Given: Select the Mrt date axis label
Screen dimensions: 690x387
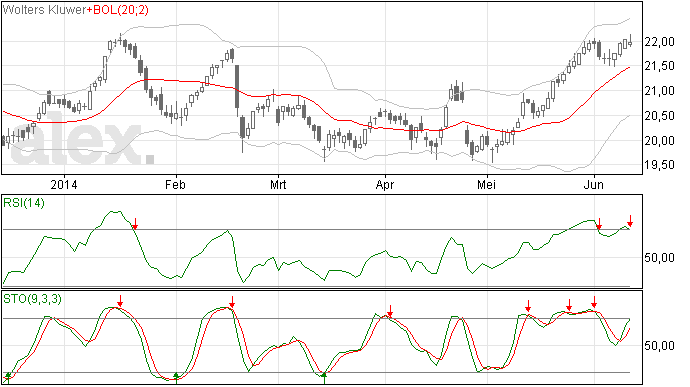Looking at the screenshot, I should 278,184.
